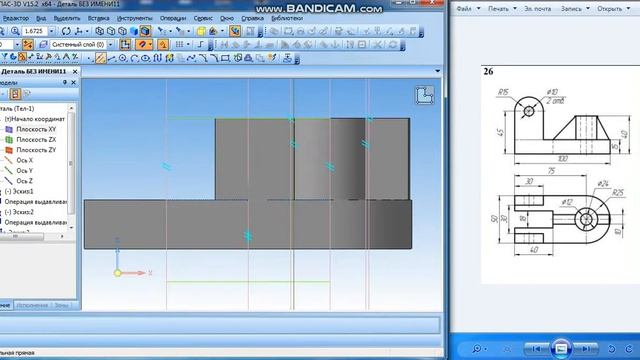Open the Печать dropdown in the image viewer

click(502, 8)
